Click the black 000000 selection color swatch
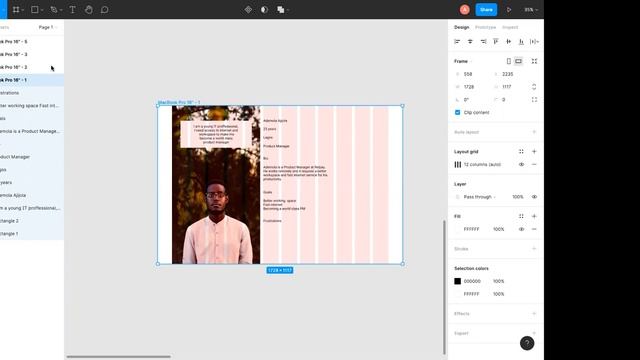 (458, 281)
